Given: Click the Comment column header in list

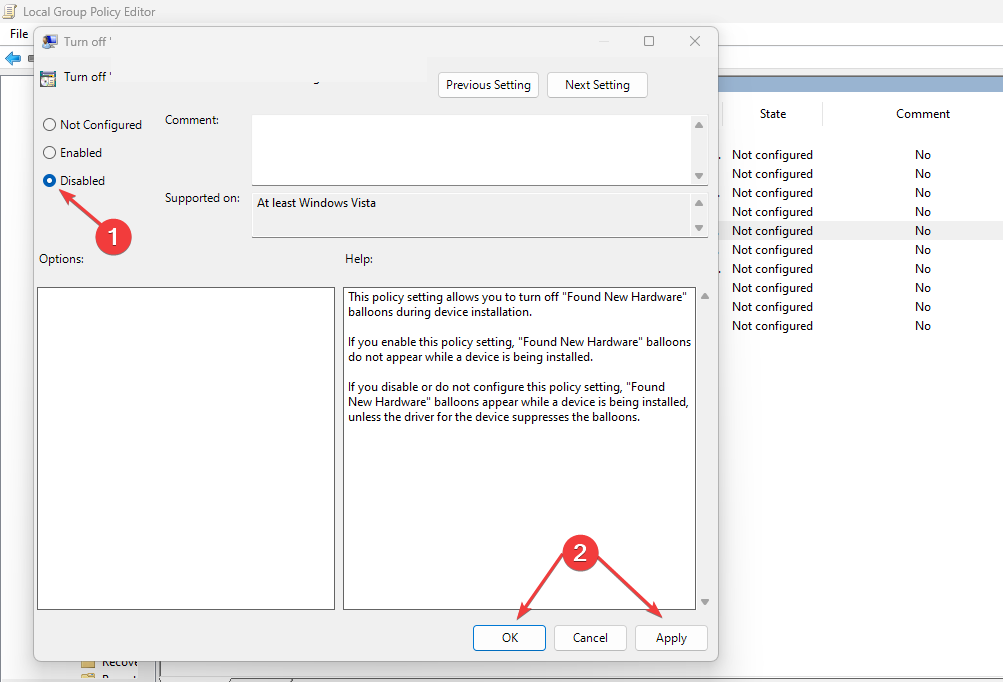Looking at the screenshot, I should pyautogui.click(x=922, y=114).
